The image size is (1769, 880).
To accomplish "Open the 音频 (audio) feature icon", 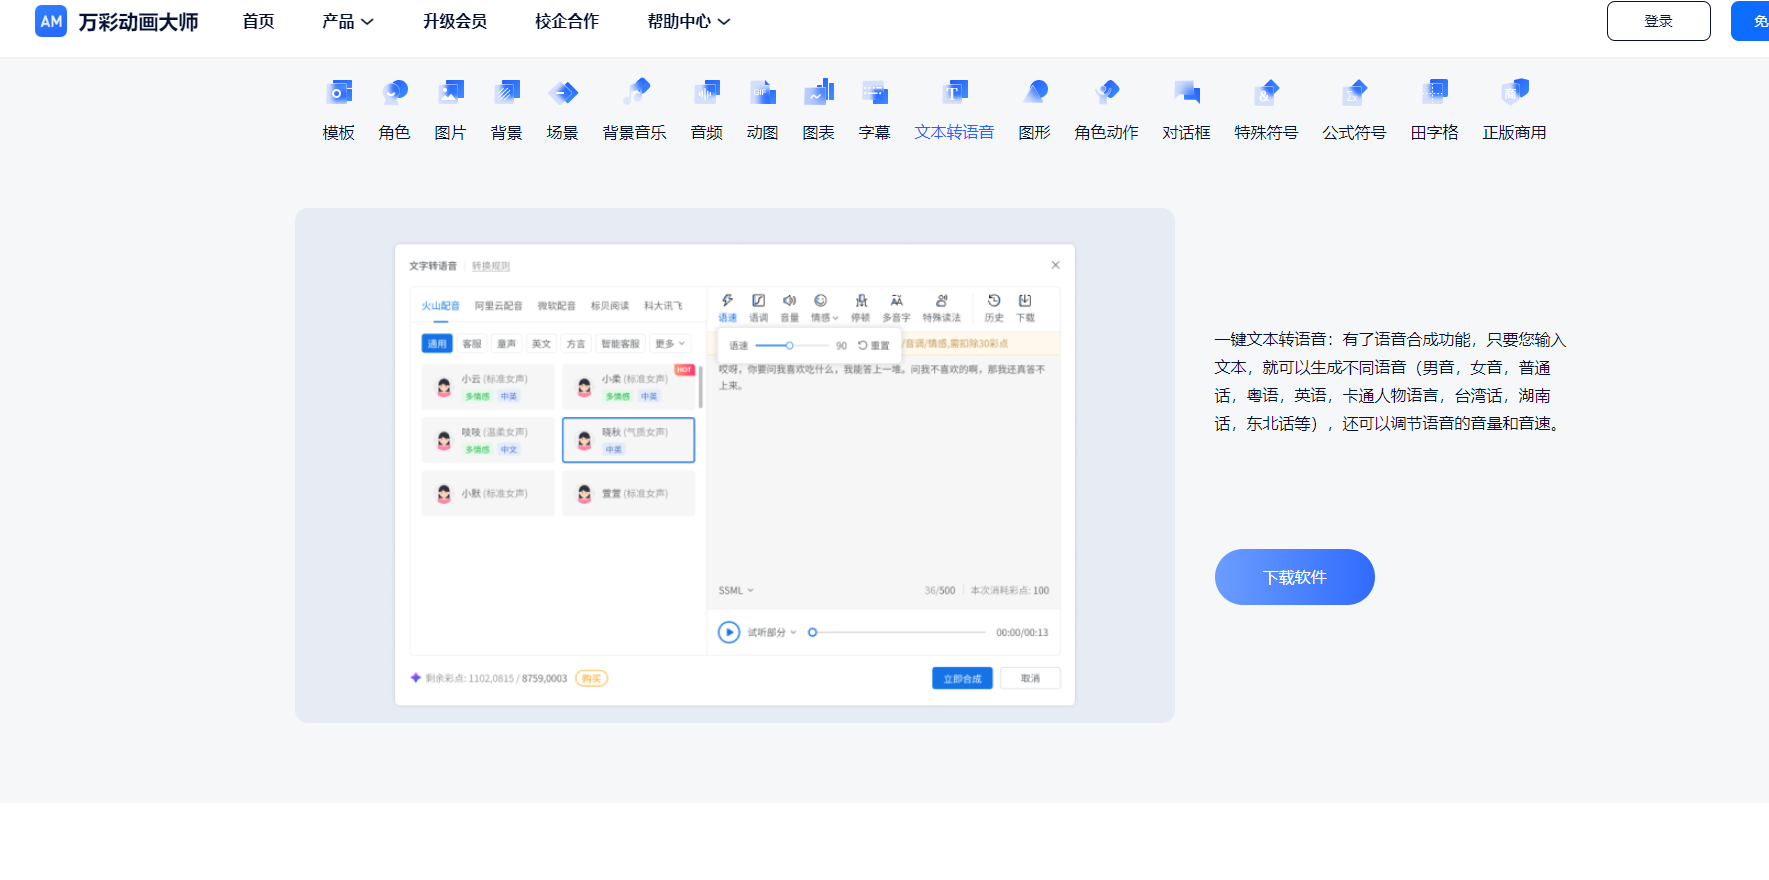I will (707, 93).
